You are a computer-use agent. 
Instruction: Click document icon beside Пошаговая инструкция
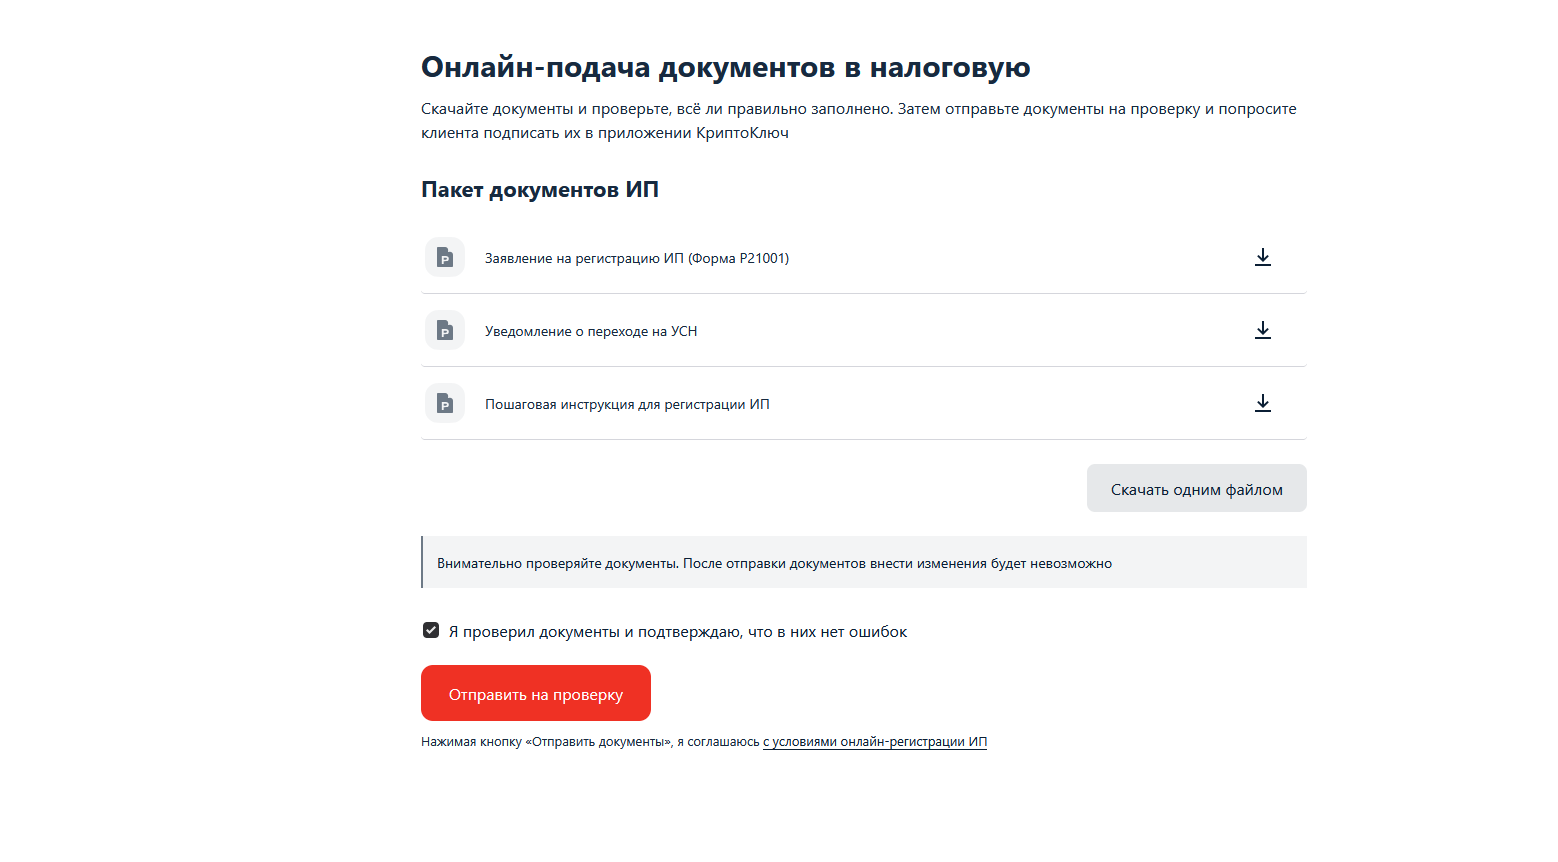[445, 403]
